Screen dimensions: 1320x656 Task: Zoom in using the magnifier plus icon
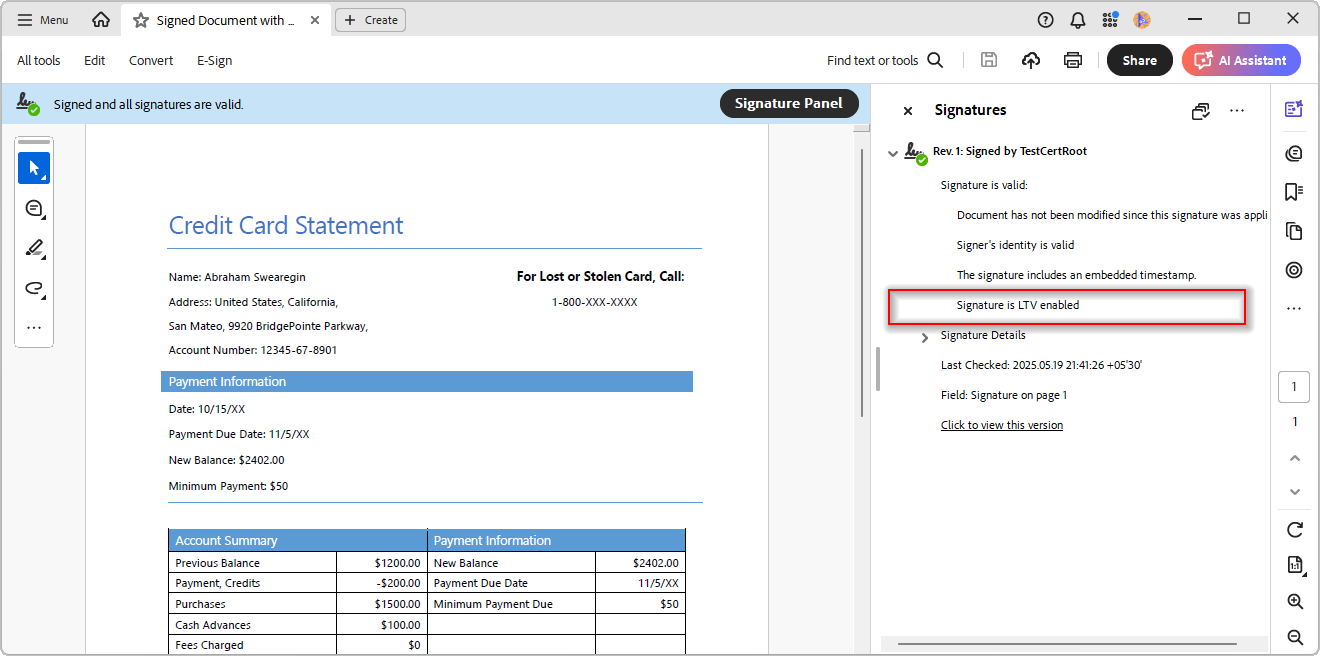[1295, 601]
